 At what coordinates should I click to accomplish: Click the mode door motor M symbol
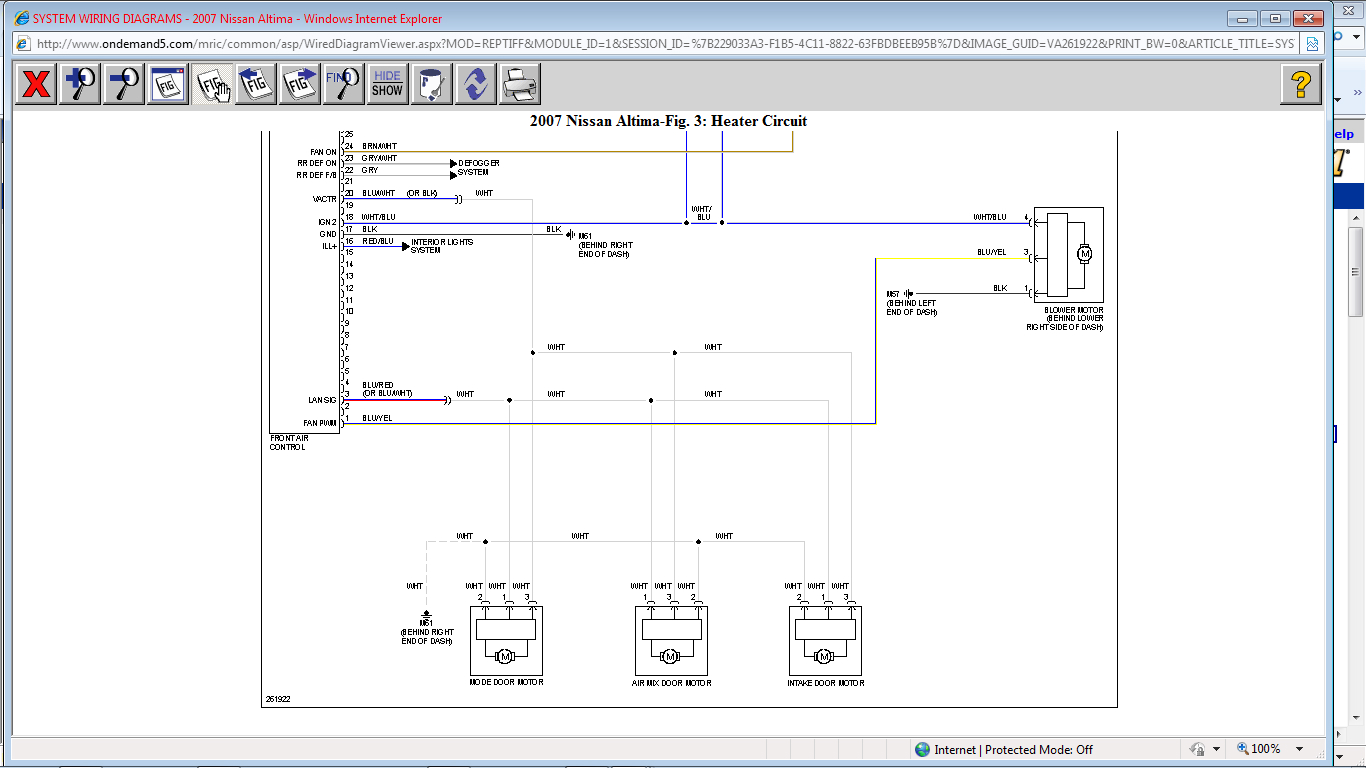(x=505, y=656)
